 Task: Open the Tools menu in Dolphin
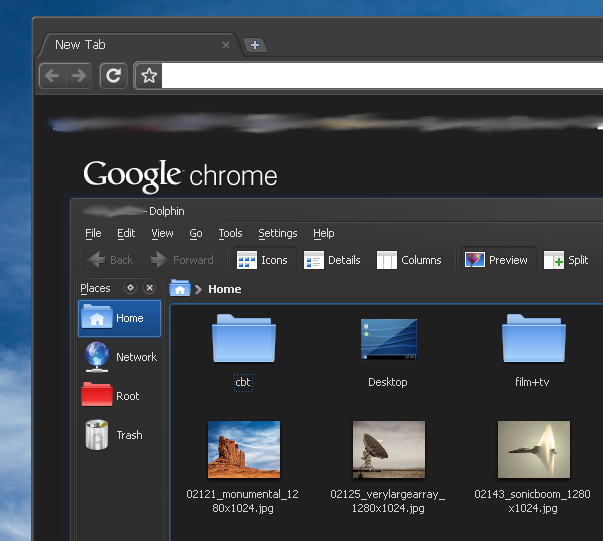[x=230, y=233]
